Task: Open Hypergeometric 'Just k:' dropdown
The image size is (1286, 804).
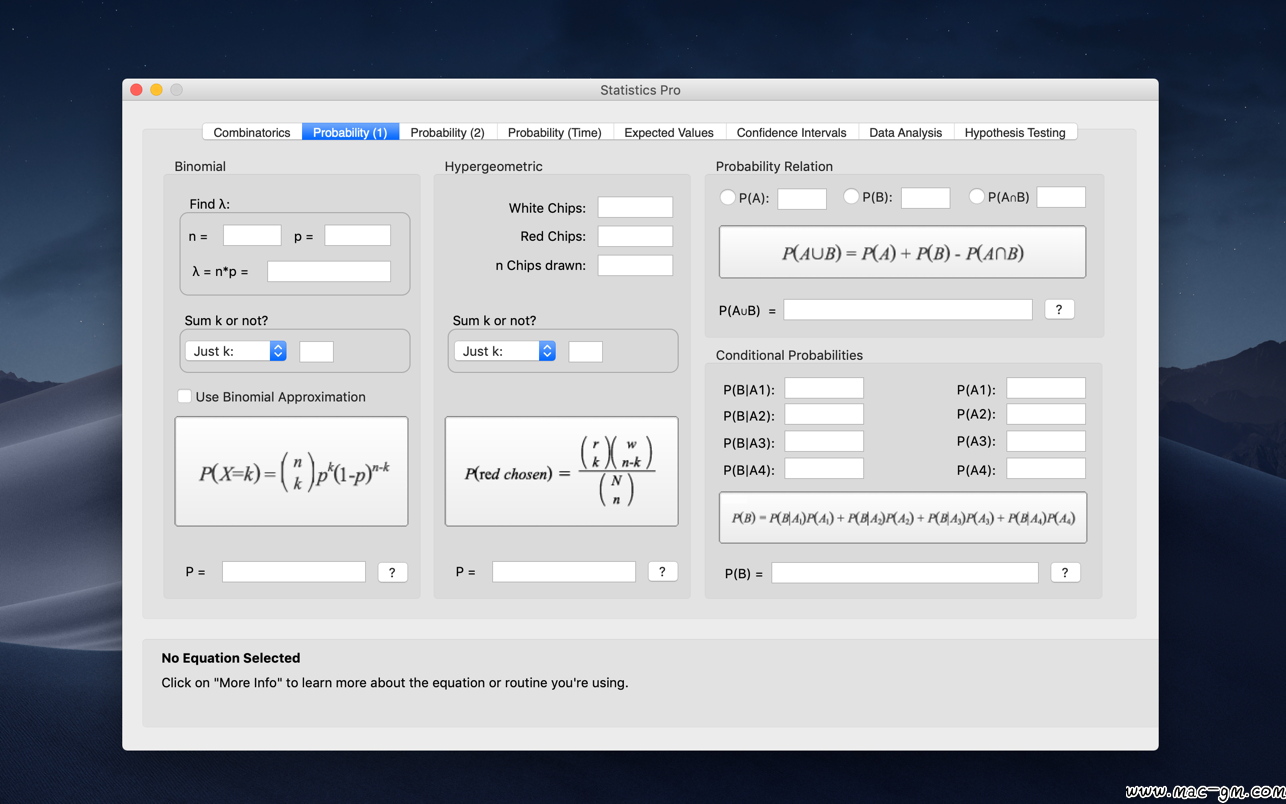Action: click(505, 351)
